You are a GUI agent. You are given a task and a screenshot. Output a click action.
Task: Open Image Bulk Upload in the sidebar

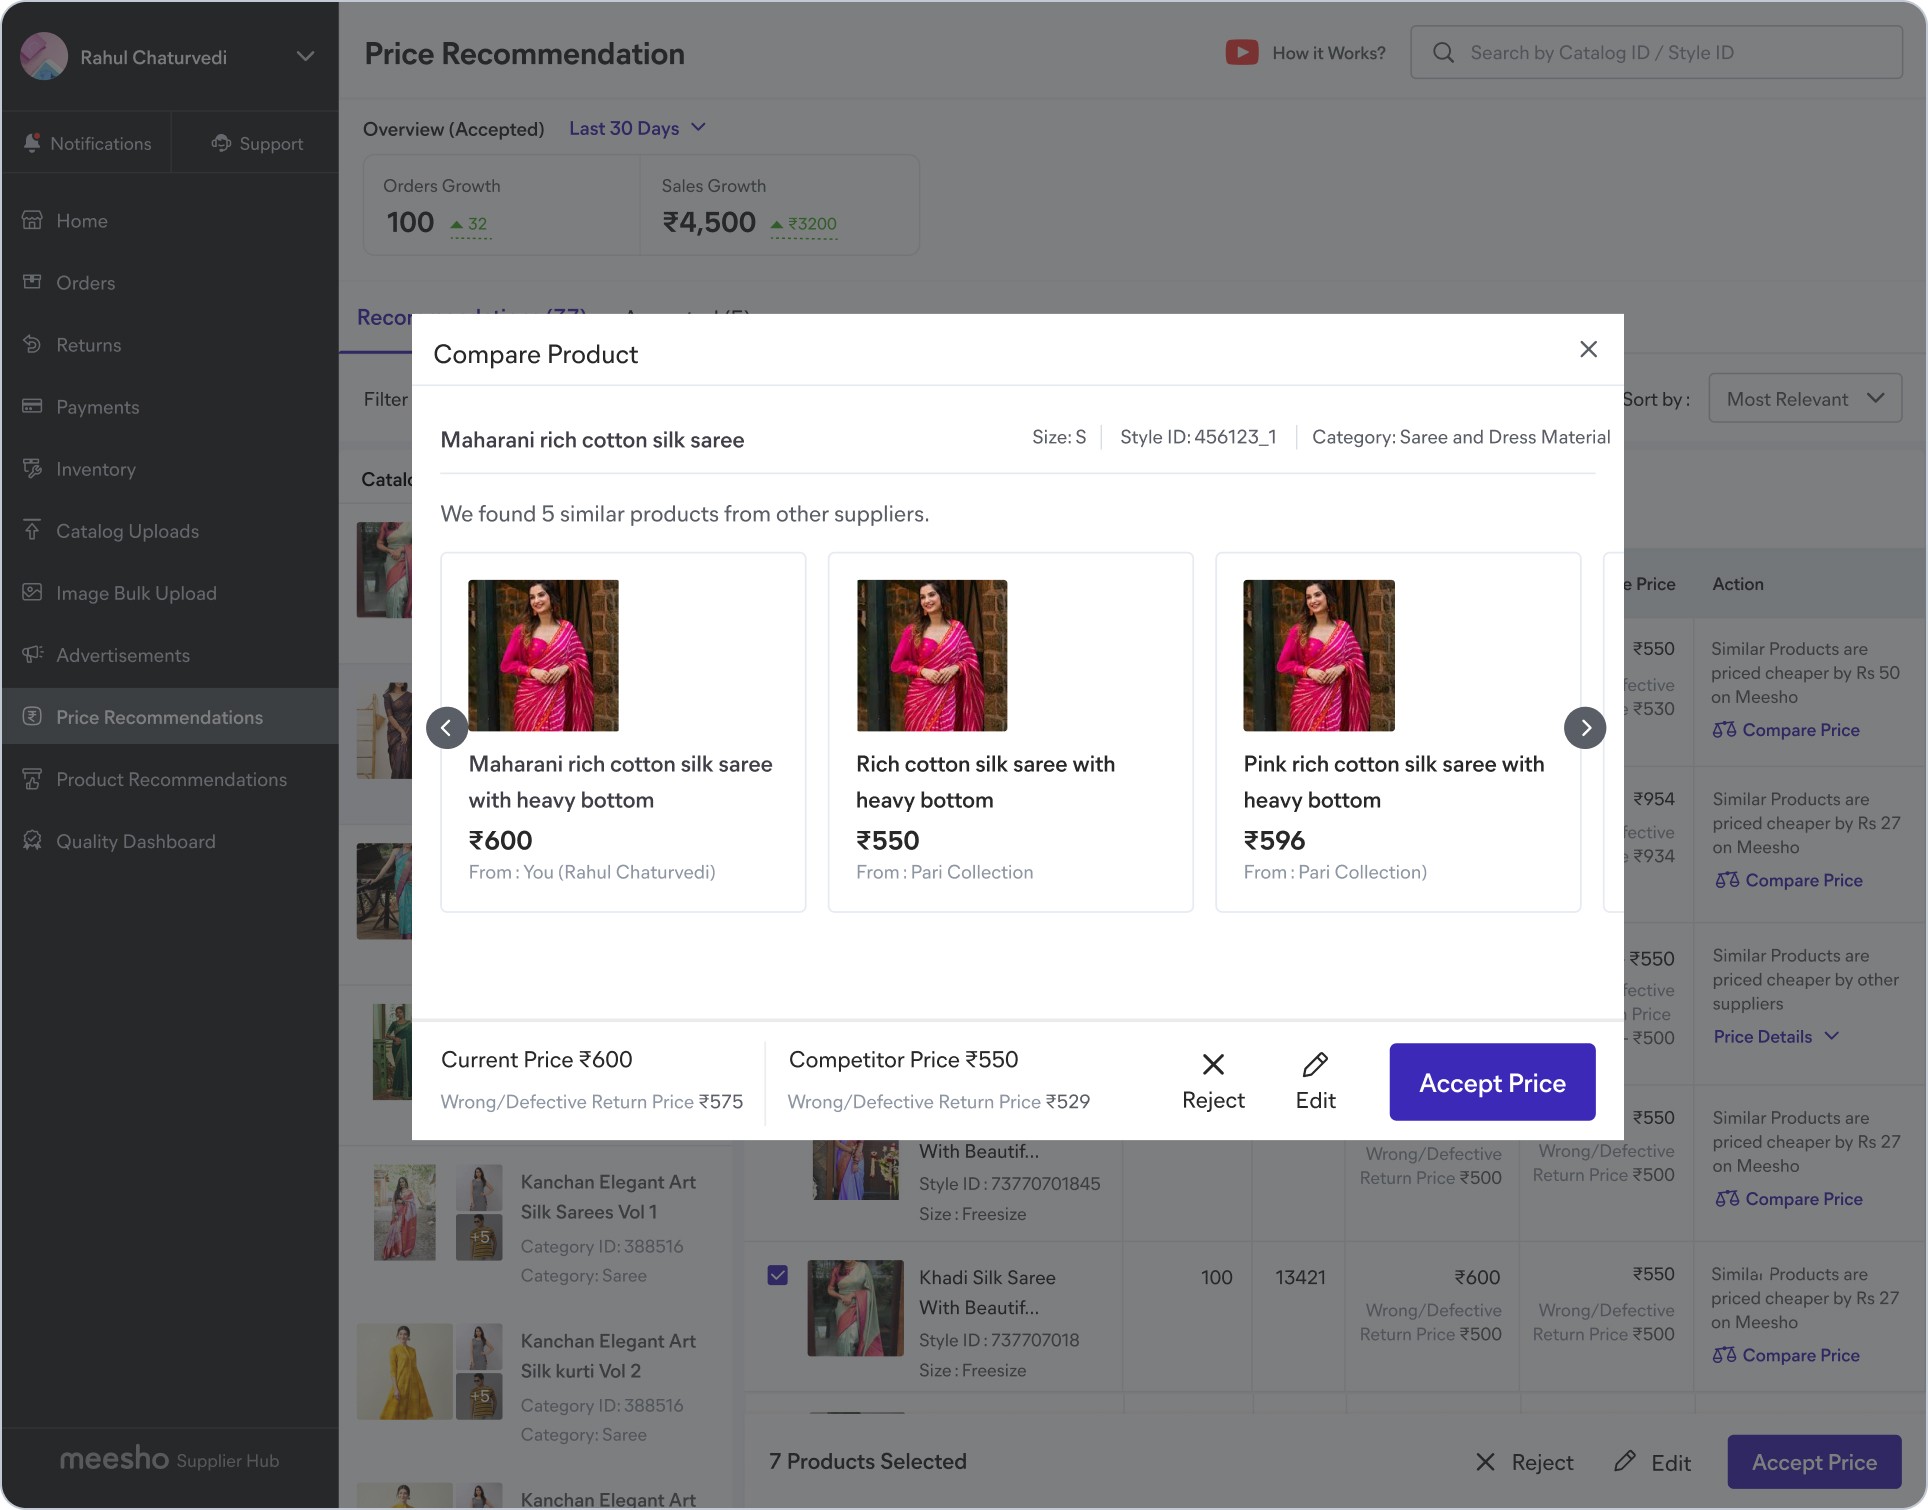170,593
